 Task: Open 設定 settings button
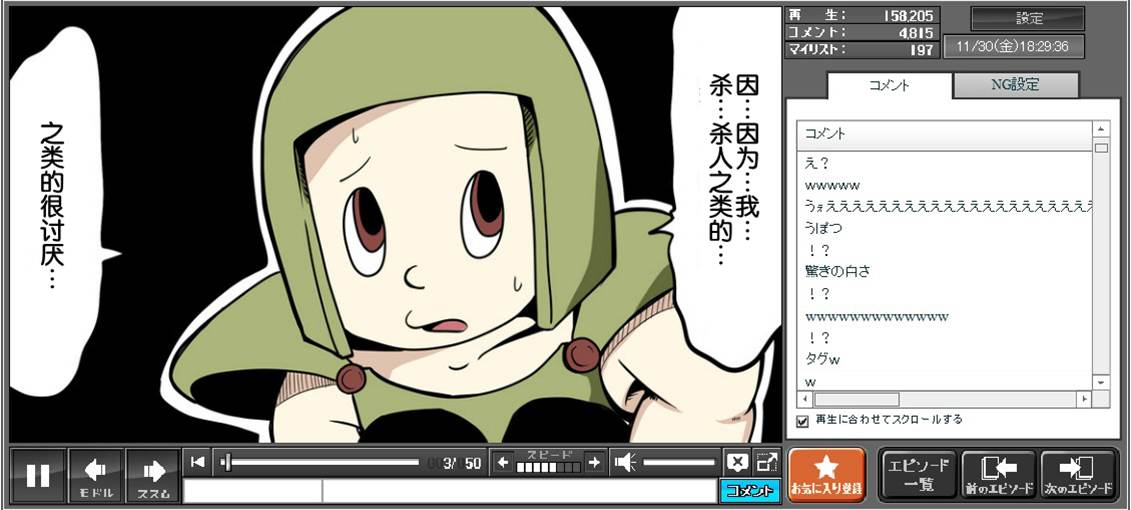pyautogui.click(x=1028, y=18)
